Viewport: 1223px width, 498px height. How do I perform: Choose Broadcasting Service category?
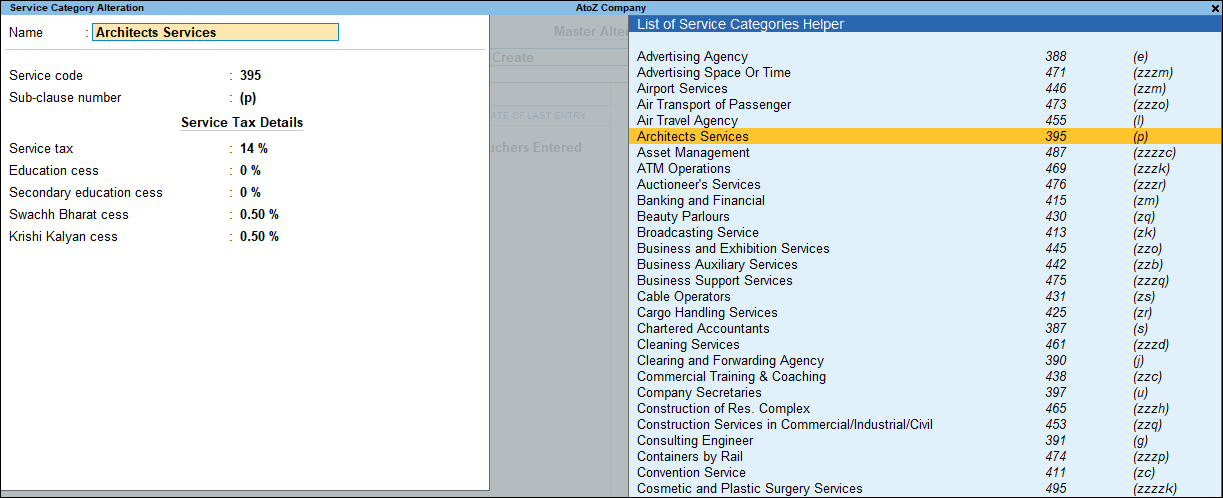click(925, 232)
